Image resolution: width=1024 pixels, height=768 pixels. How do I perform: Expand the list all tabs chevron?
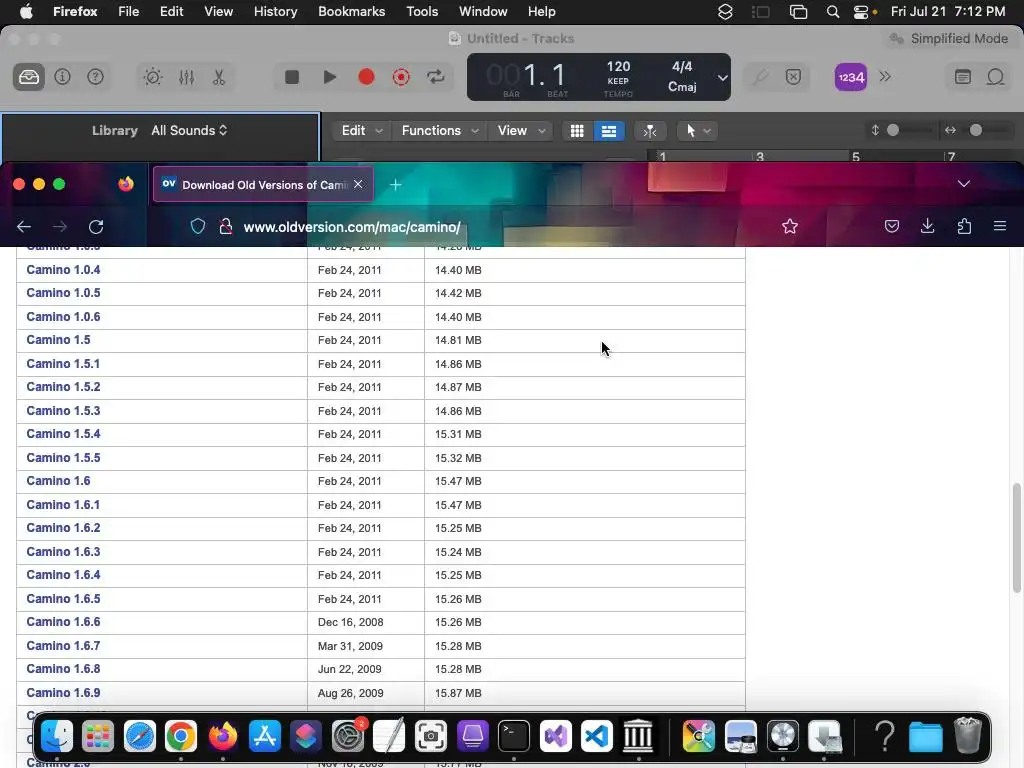(963, 184)
